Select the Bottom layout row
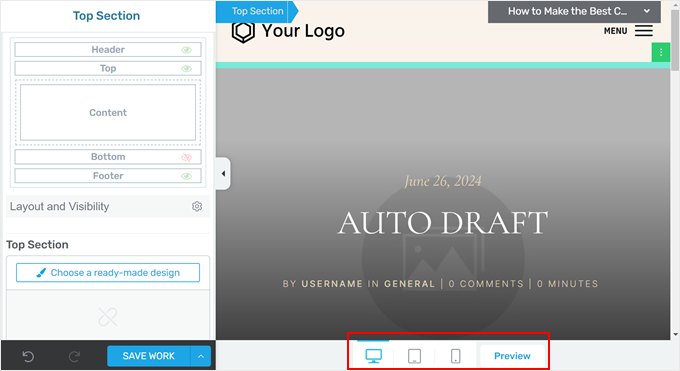680x371 pixels. coord(108,157)
